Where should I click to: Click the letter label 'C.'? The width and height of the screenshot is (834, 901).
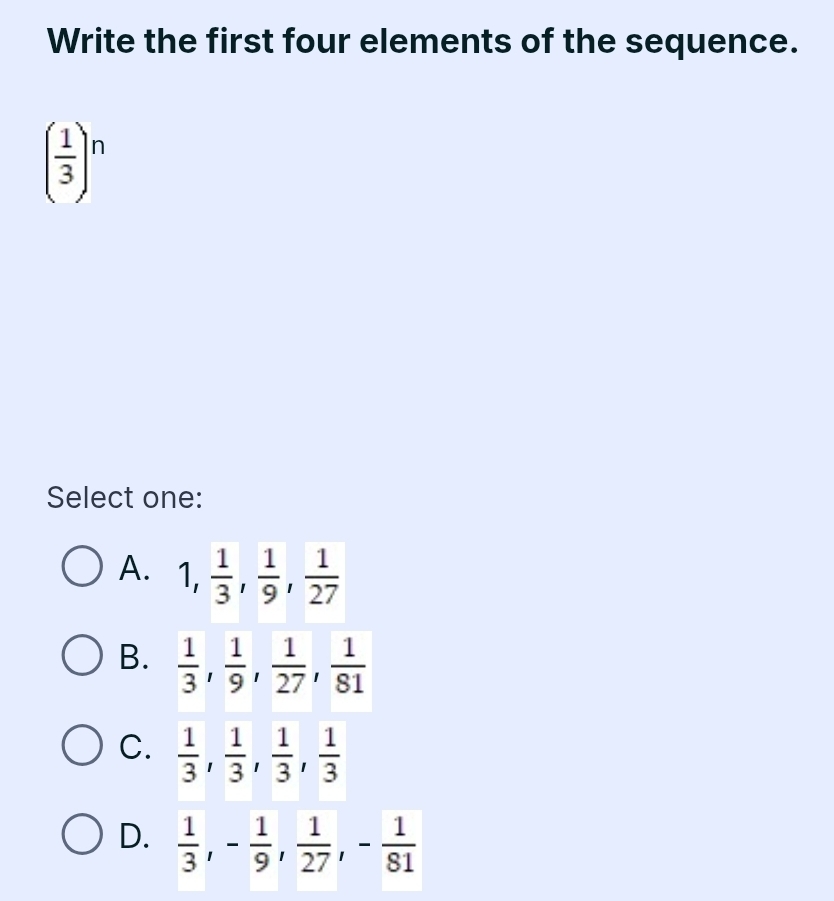click(x=135, y=747)
